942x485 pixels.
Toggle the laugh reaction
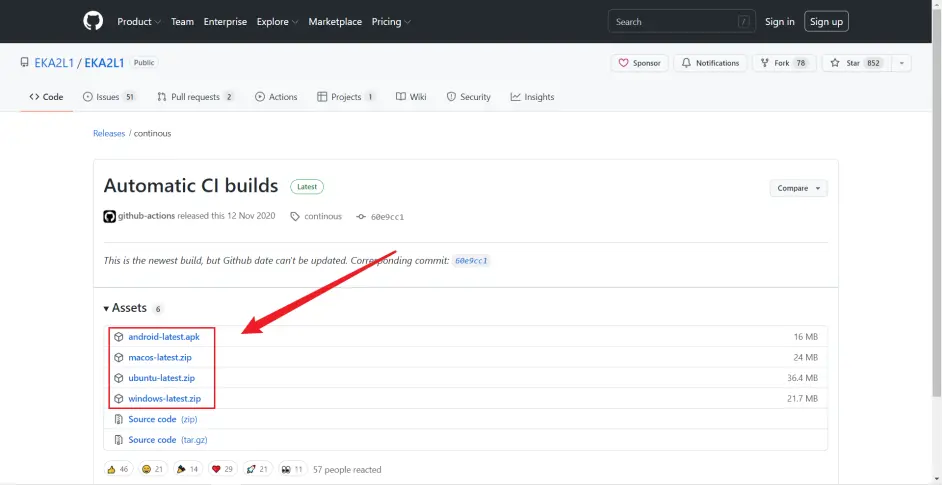[x=153, y=469]
